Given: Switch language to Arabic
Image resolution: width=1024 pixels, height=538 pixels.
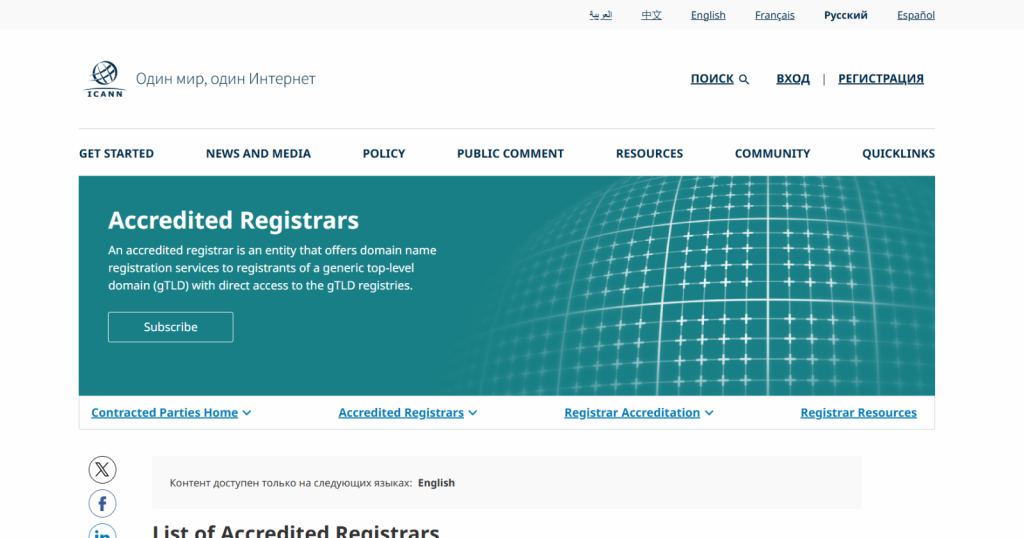Looking at the screenshot, I should 600,15.
